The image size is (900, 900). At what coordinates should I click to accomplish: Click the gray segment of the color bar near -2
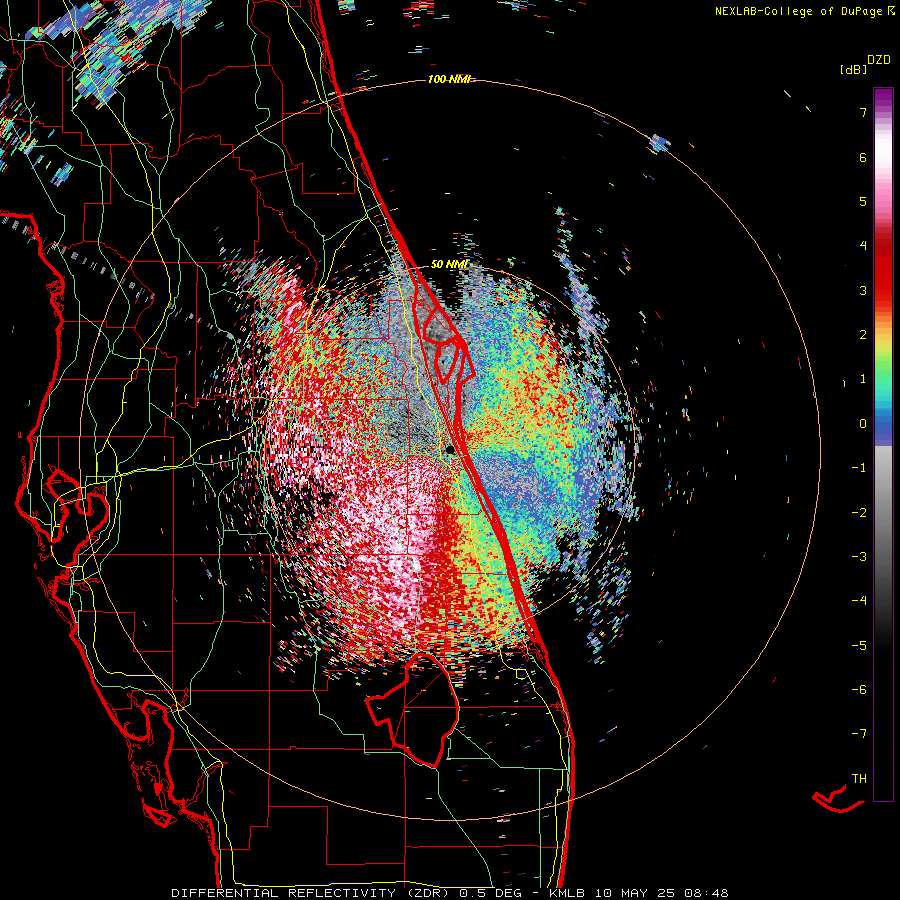tap(883, 512)
